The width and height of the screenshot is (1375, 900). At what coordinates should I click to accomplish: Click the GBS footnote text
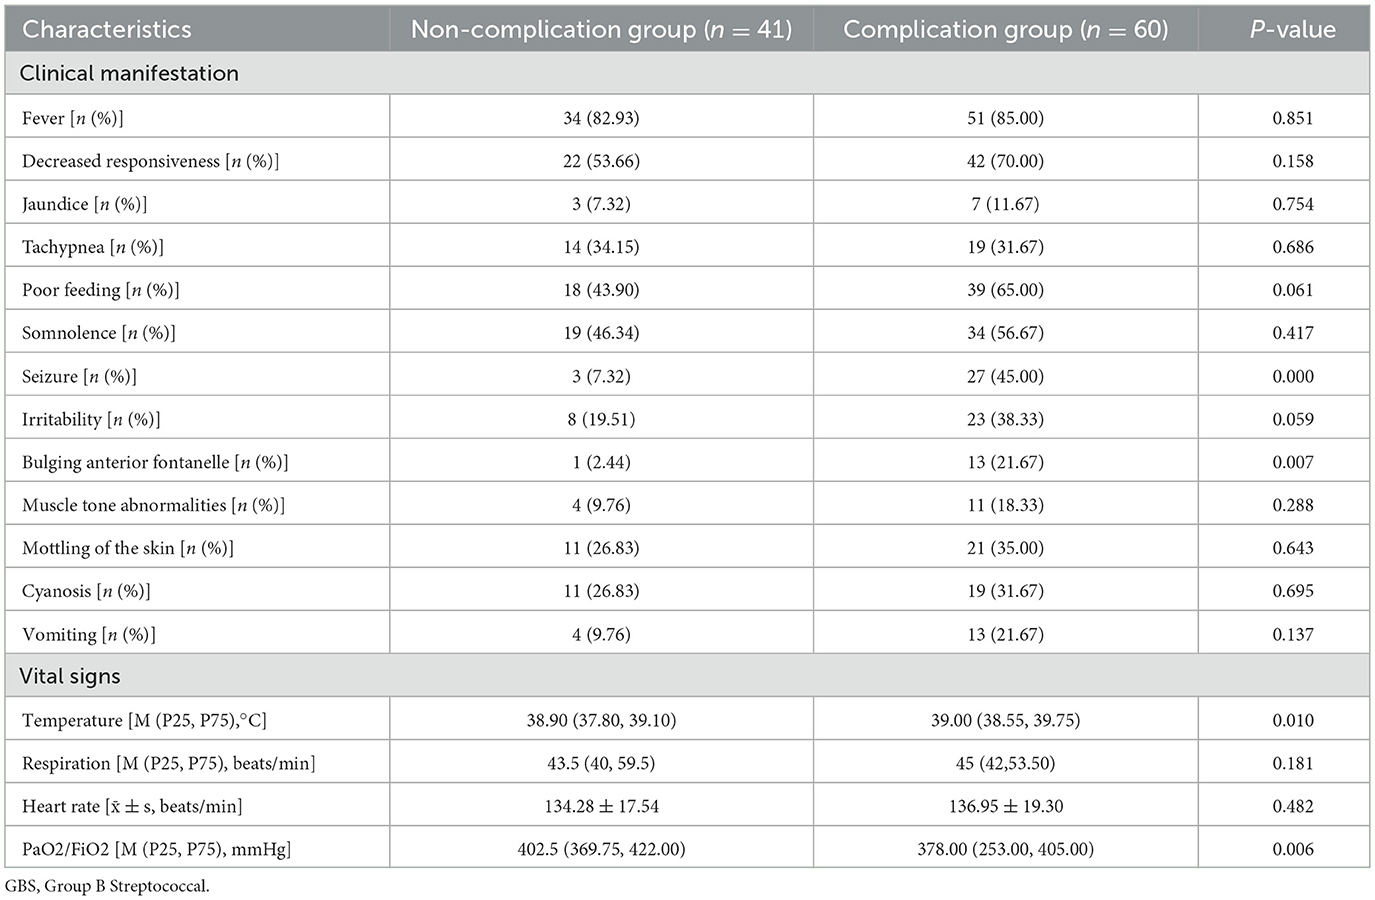[107, 886]
